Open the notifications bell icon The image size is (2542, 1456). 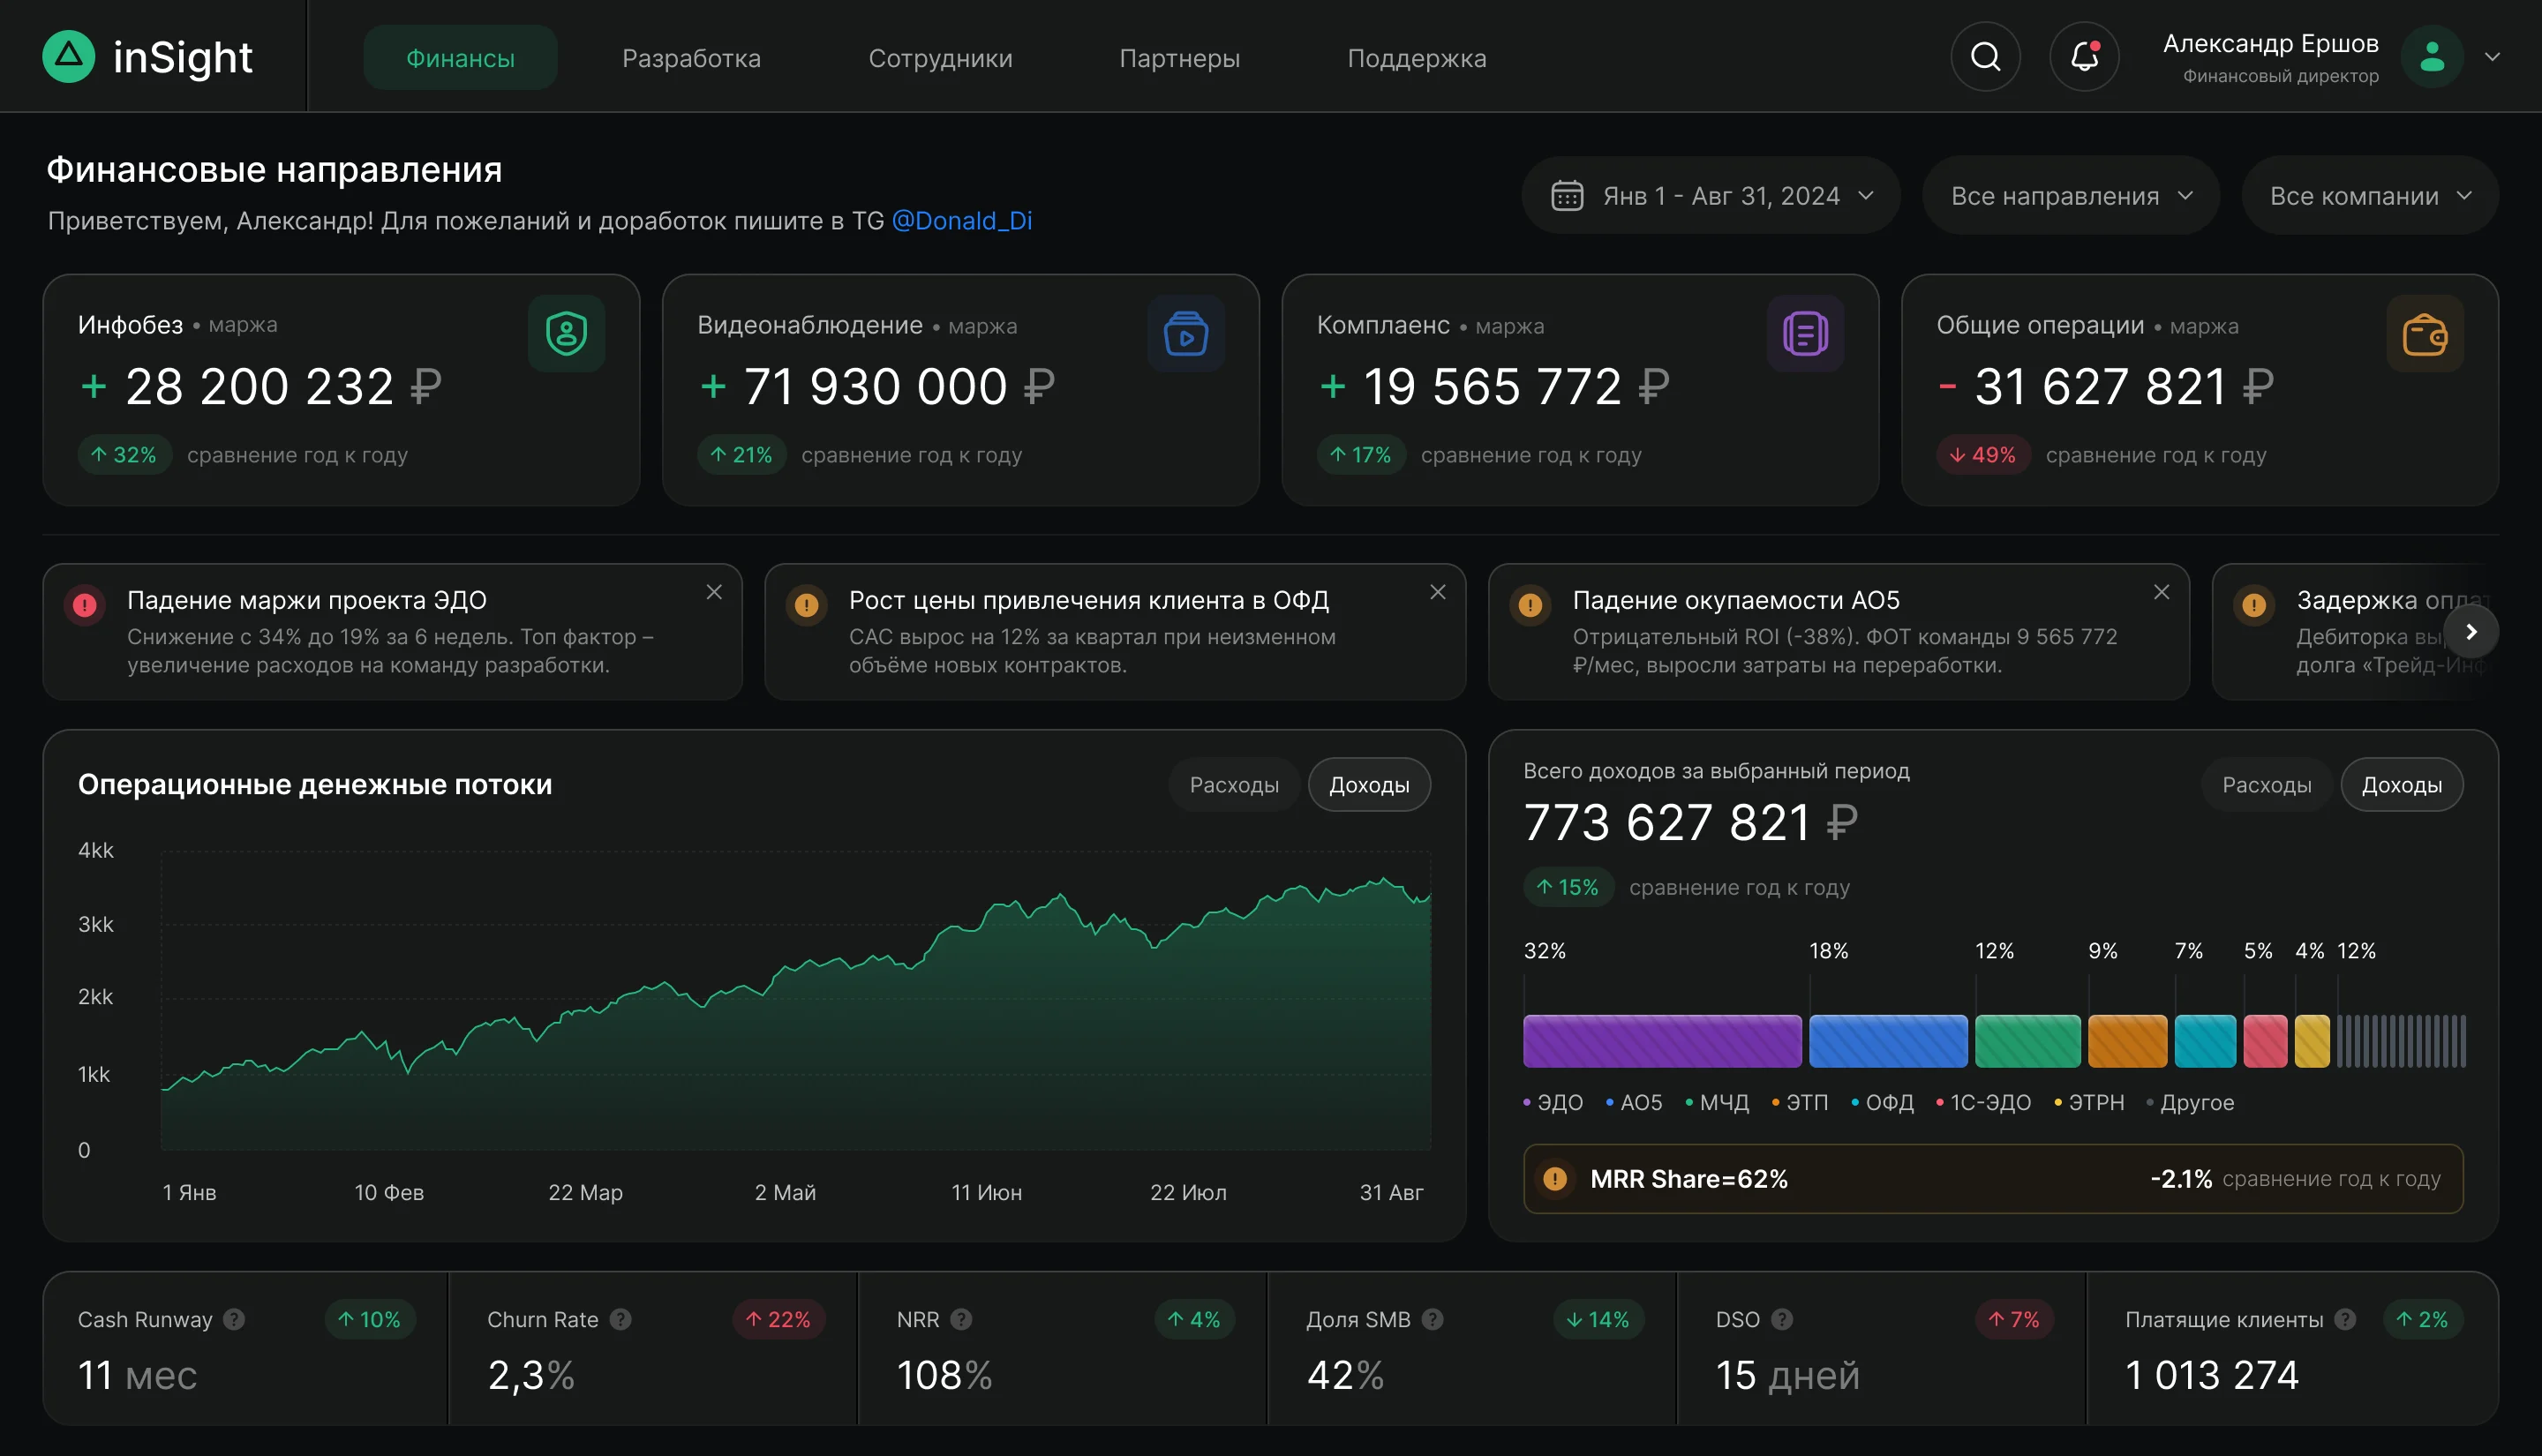[2084, 57]
